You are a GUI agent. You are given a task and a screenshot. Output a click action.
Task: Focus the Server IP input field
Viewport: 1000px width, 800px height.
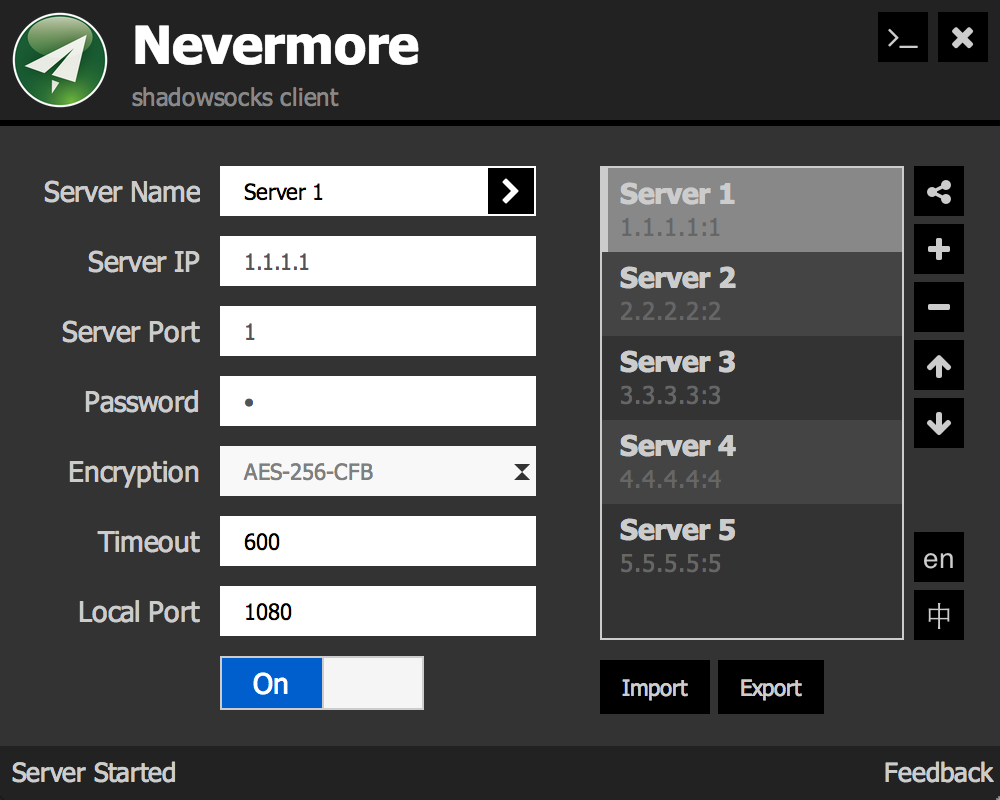pos(378,262)
